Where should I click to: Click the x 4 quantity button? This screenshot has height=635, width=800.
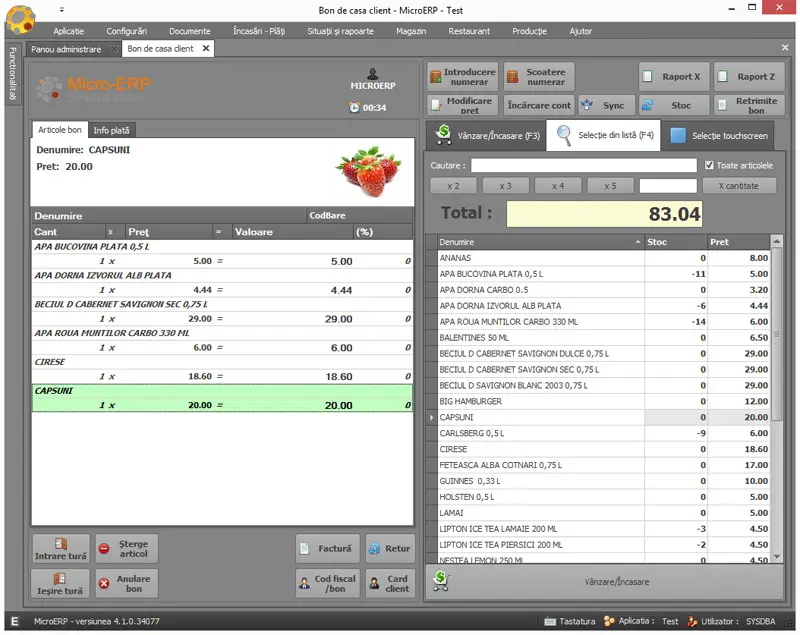[558, 186]
